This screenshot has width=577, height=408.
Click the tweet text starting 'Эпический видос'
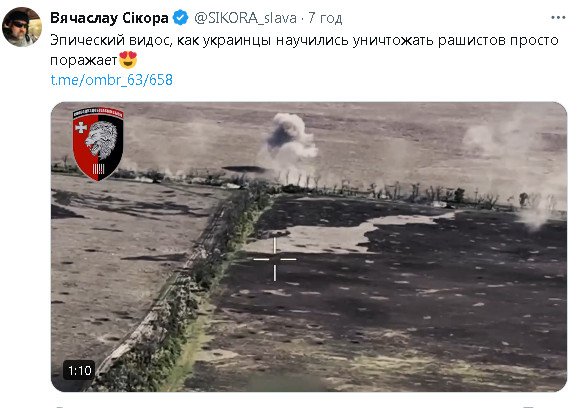point(304,50)
